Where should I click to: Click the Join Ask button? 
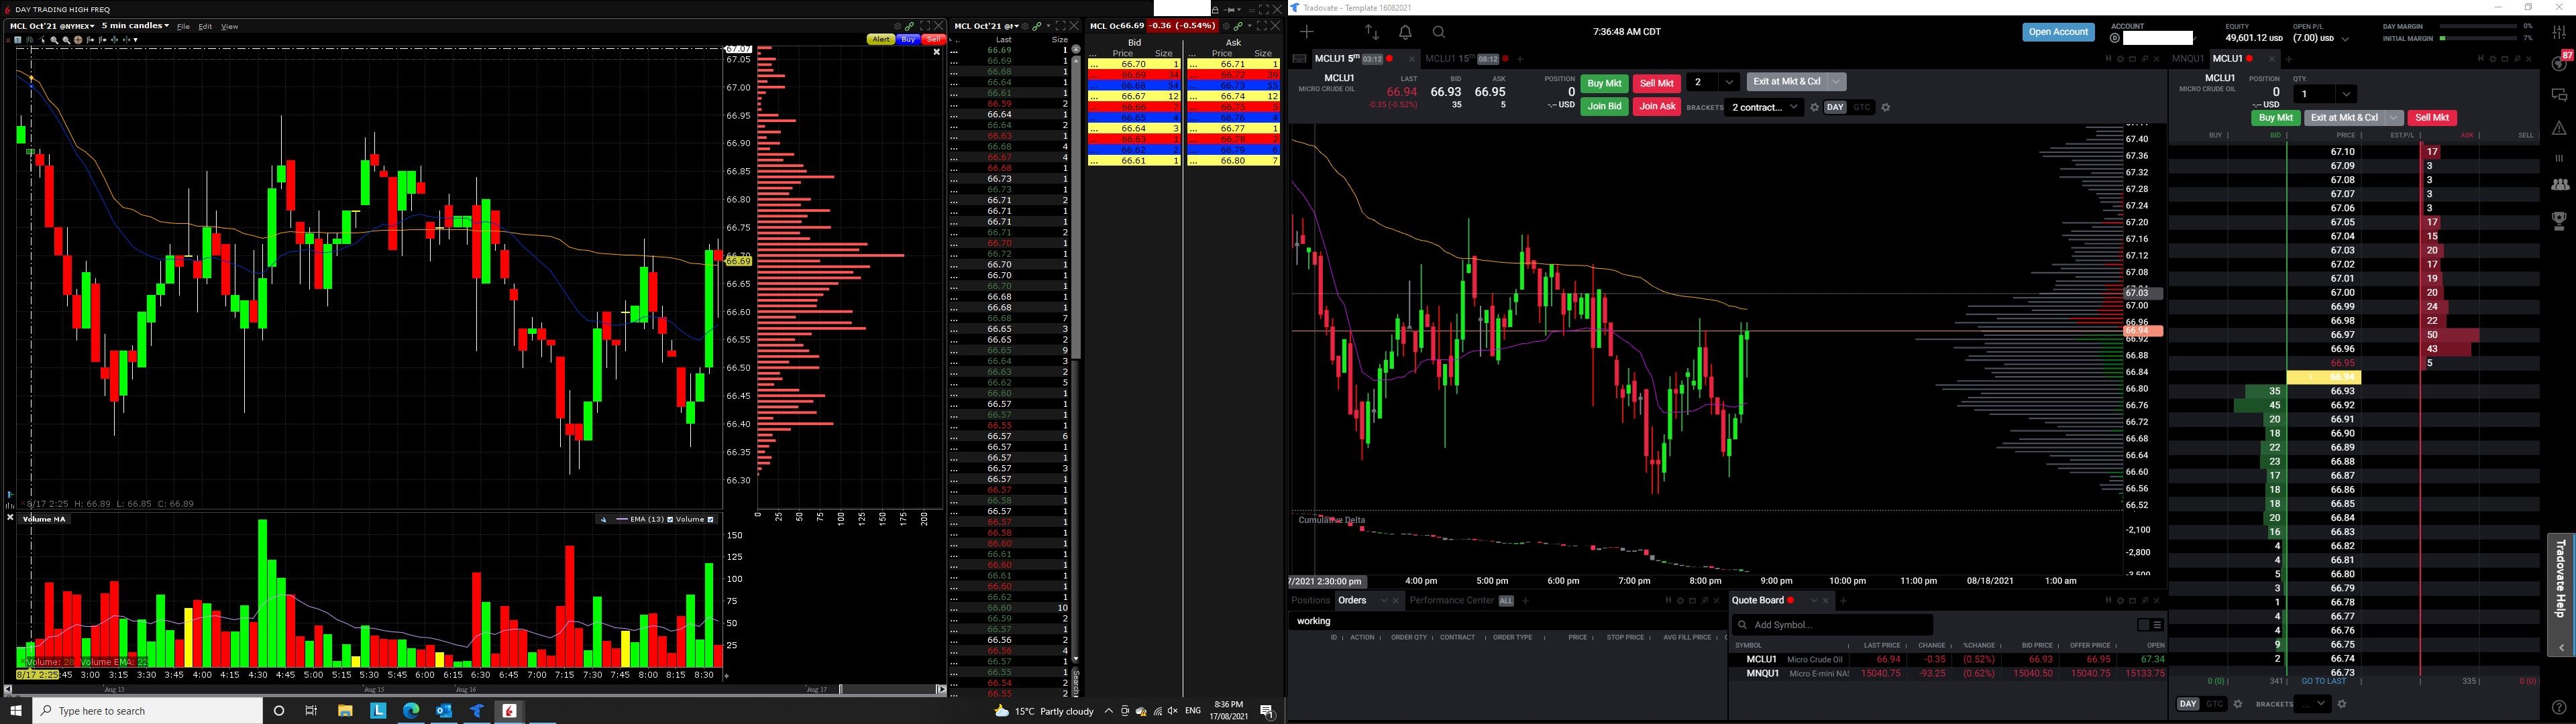point(1657,107)
